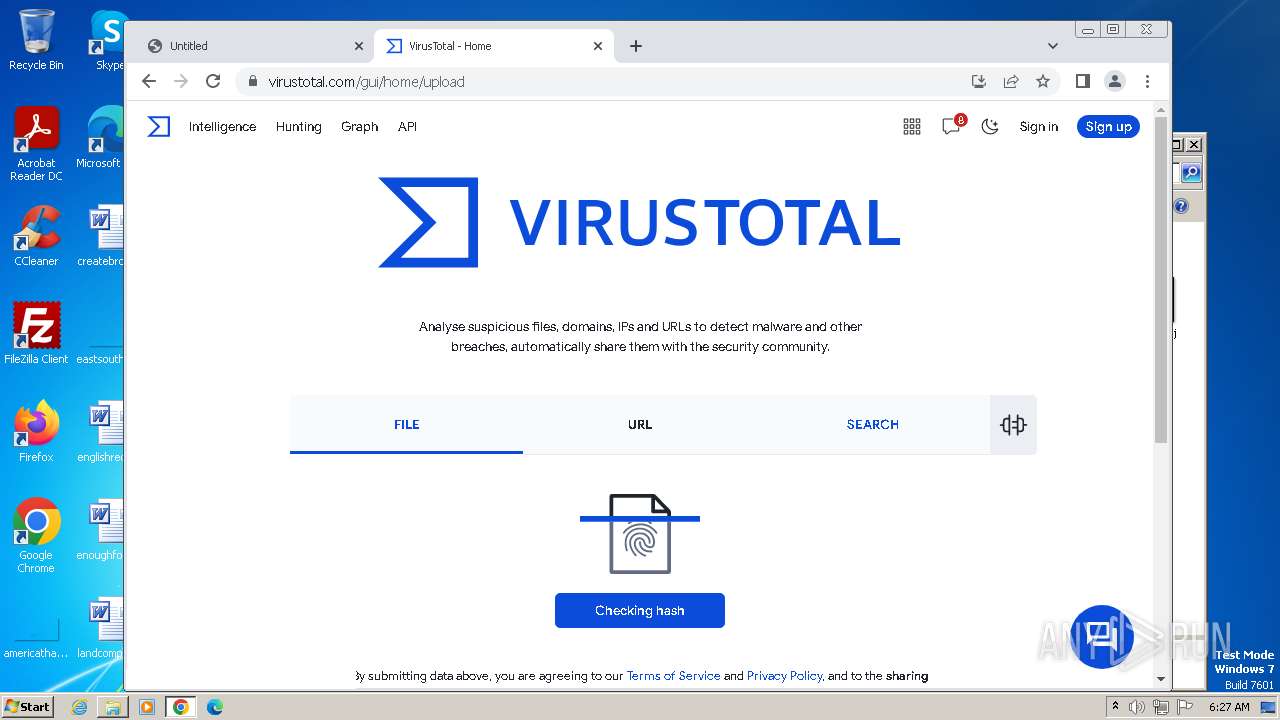Open the blue chat support bubble
The width and height of the screenshot is (1280, 720).
[1102, 636]
